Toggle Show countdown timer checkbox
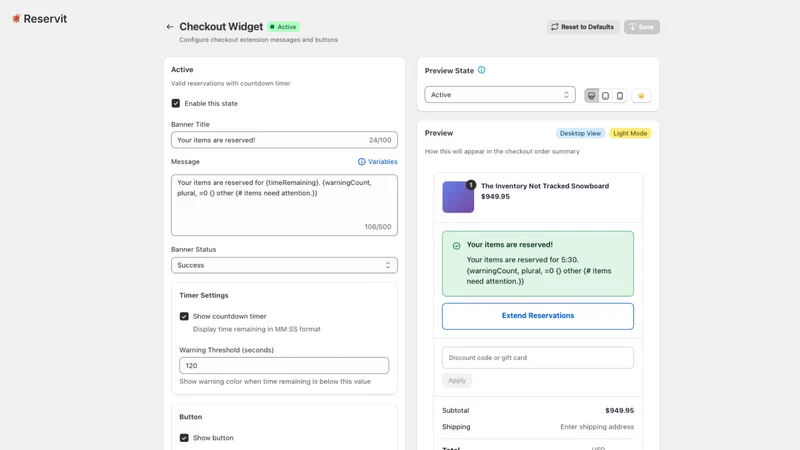This screenshot has height=450, width=800. click(x=184, y=316)
